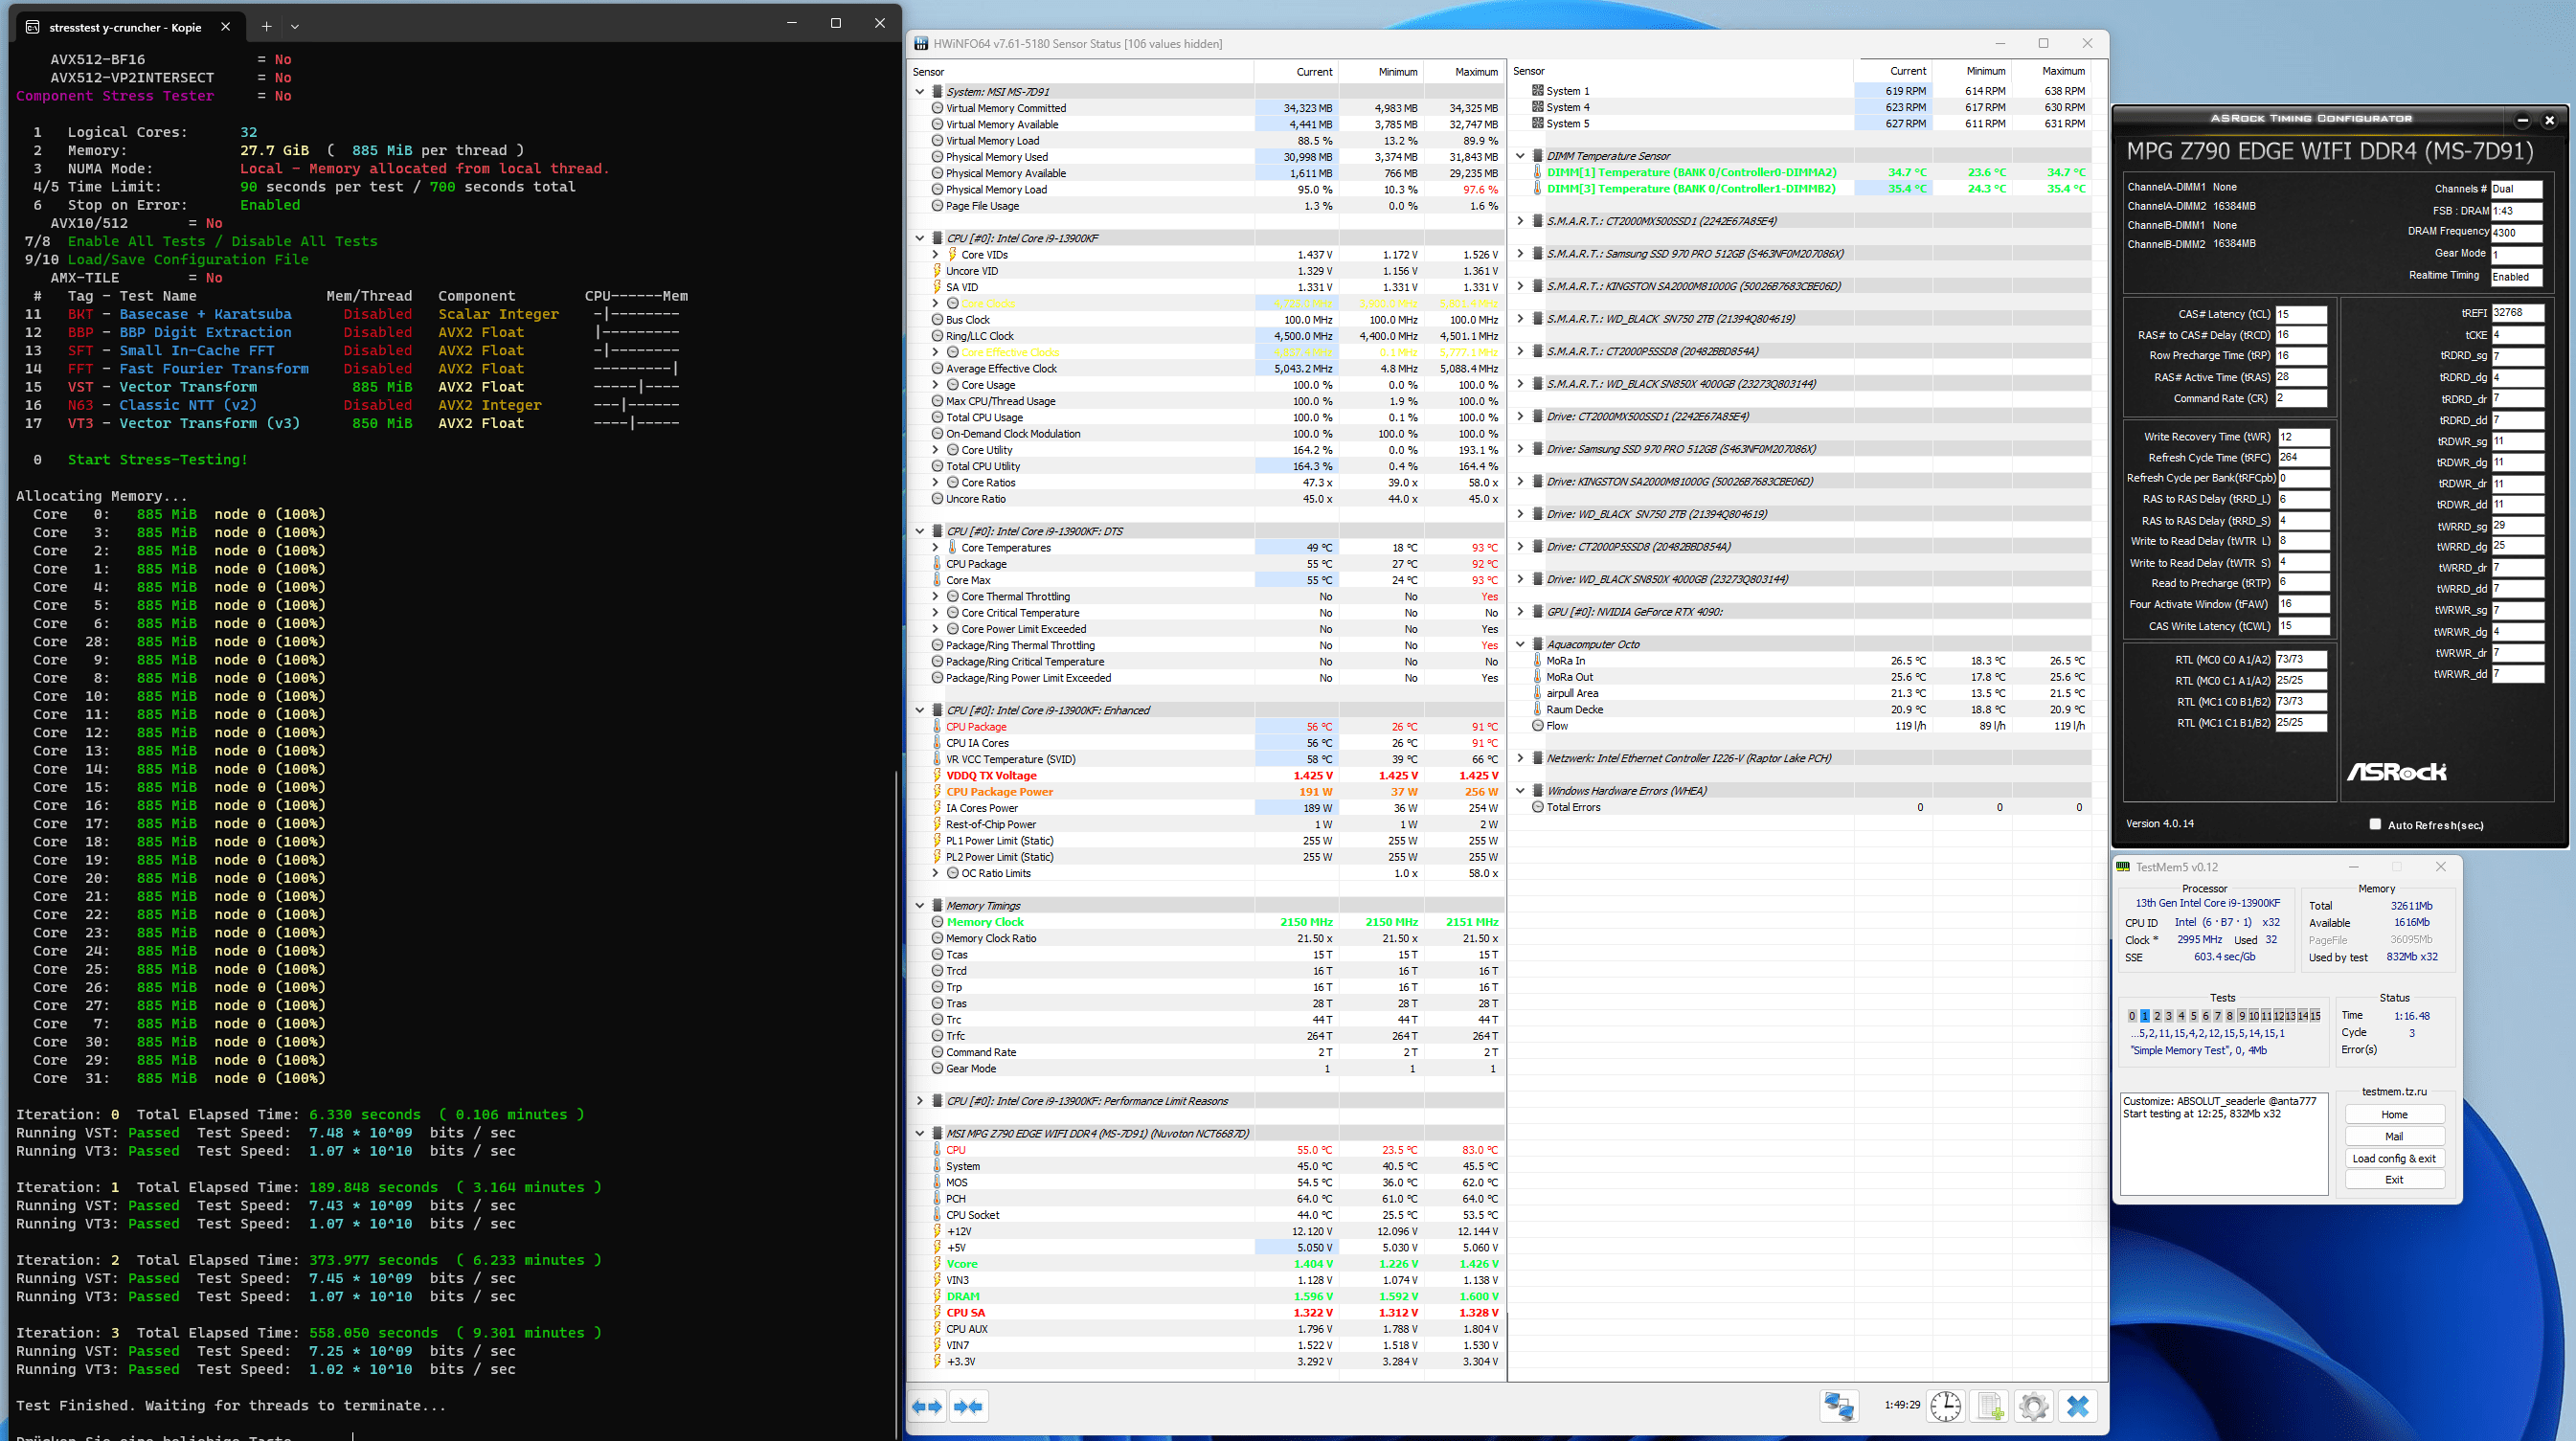Click the thermometer icon beside VR VCC Temperature

click(x=937, y=759)
